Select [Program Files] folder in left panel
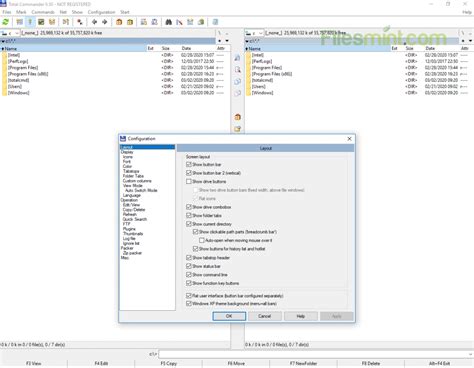Screen dimensions: 474x368 point(23,68)
